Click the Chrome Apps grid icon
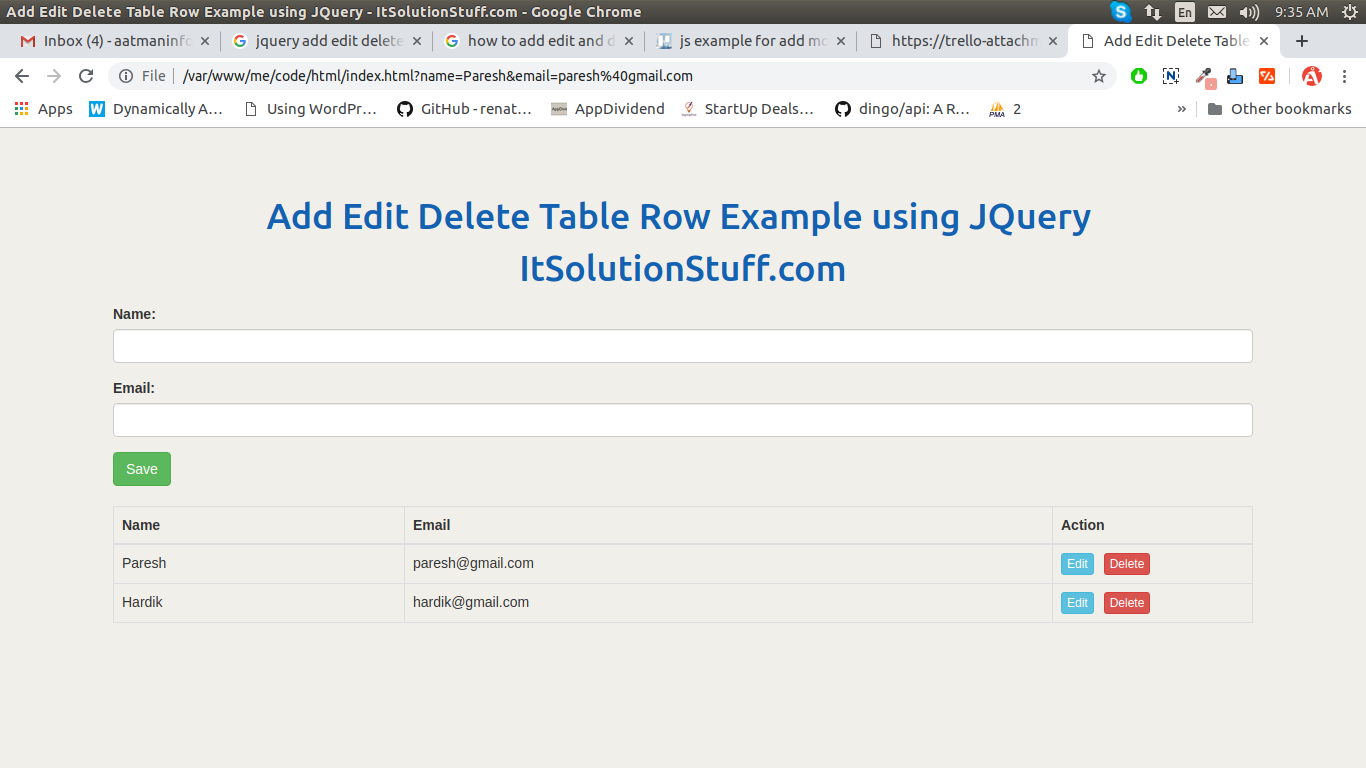 point(21,109)
